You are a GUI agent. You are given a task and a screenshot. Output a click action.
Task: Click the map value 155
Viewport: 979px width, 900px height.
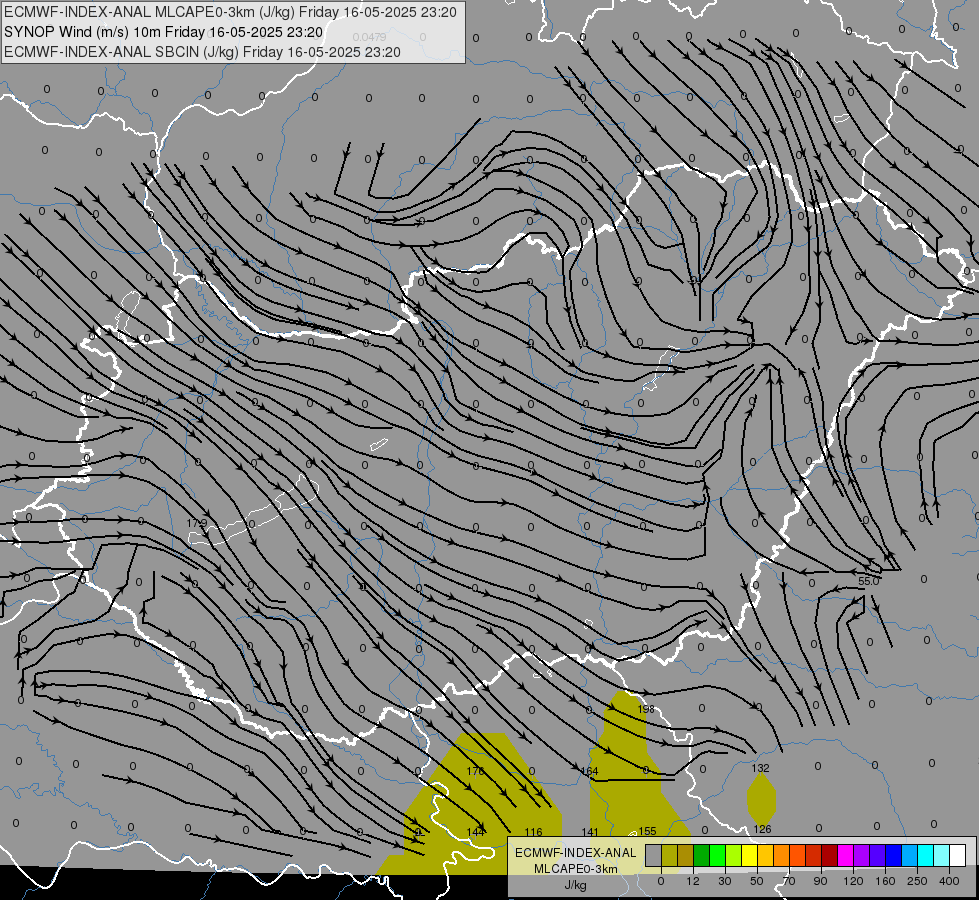tap(647, 831)
